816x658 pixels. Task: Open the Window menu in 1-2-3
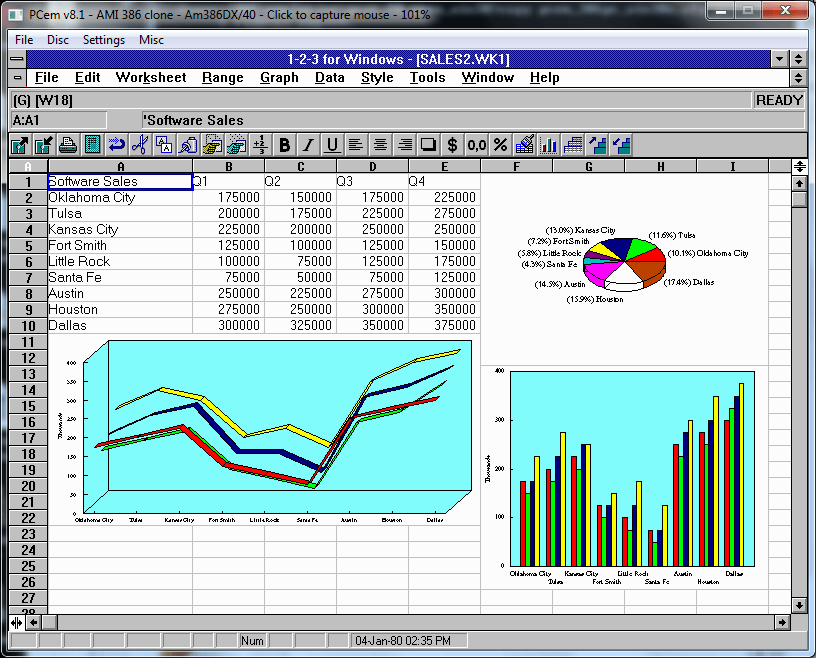[x=487, y=78]
